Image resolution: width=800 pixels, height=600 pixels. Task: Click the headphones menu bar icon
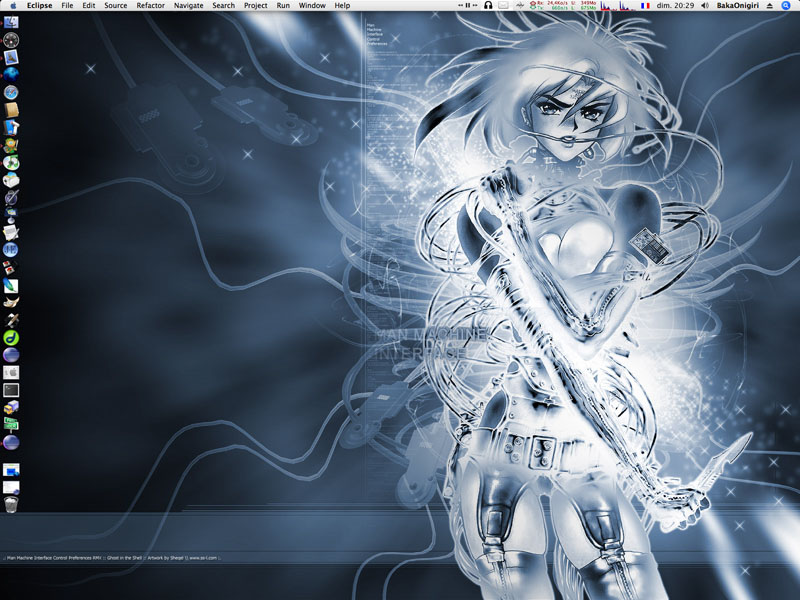point(488,6)
